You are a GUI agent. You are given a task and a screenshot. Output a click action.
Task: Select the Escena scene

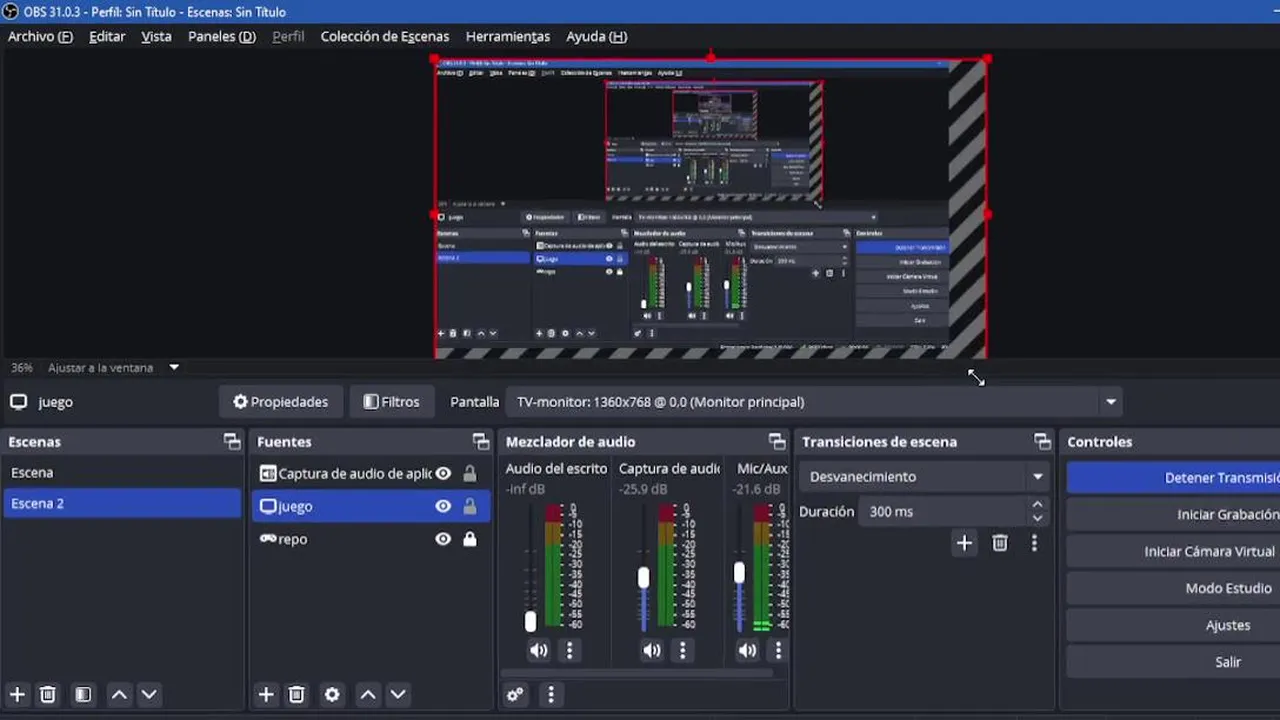(x=122, y=472)
